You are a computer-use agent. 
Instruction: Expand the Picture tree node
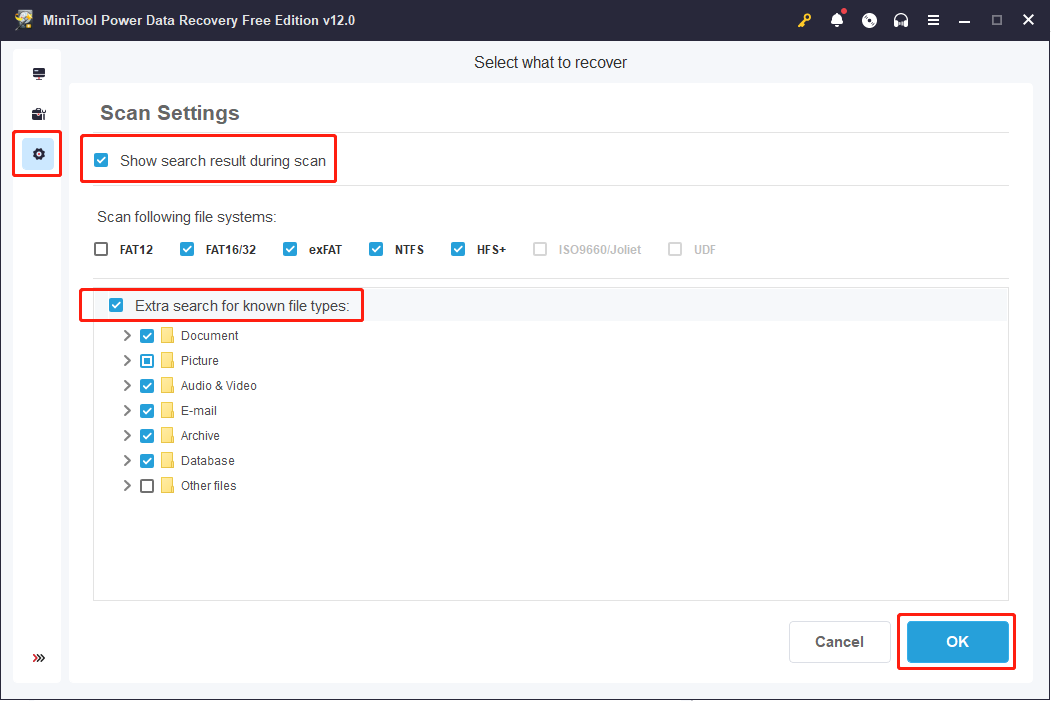(127, 361)
